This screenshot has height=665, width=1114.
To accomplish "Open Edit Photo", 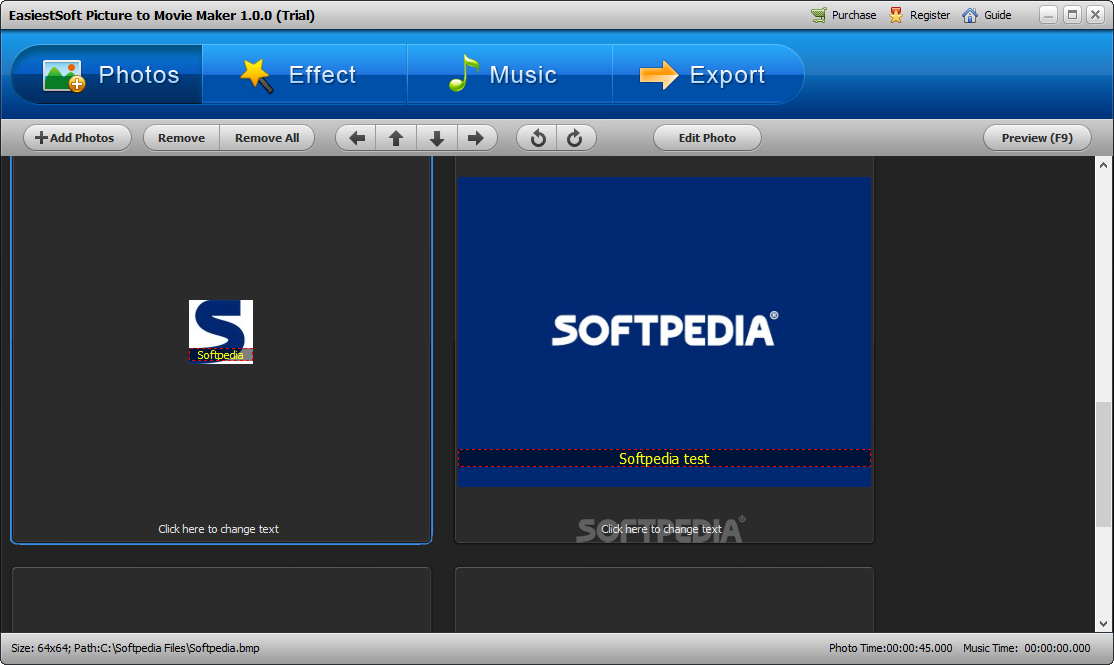I will click(x=707, y=138).
